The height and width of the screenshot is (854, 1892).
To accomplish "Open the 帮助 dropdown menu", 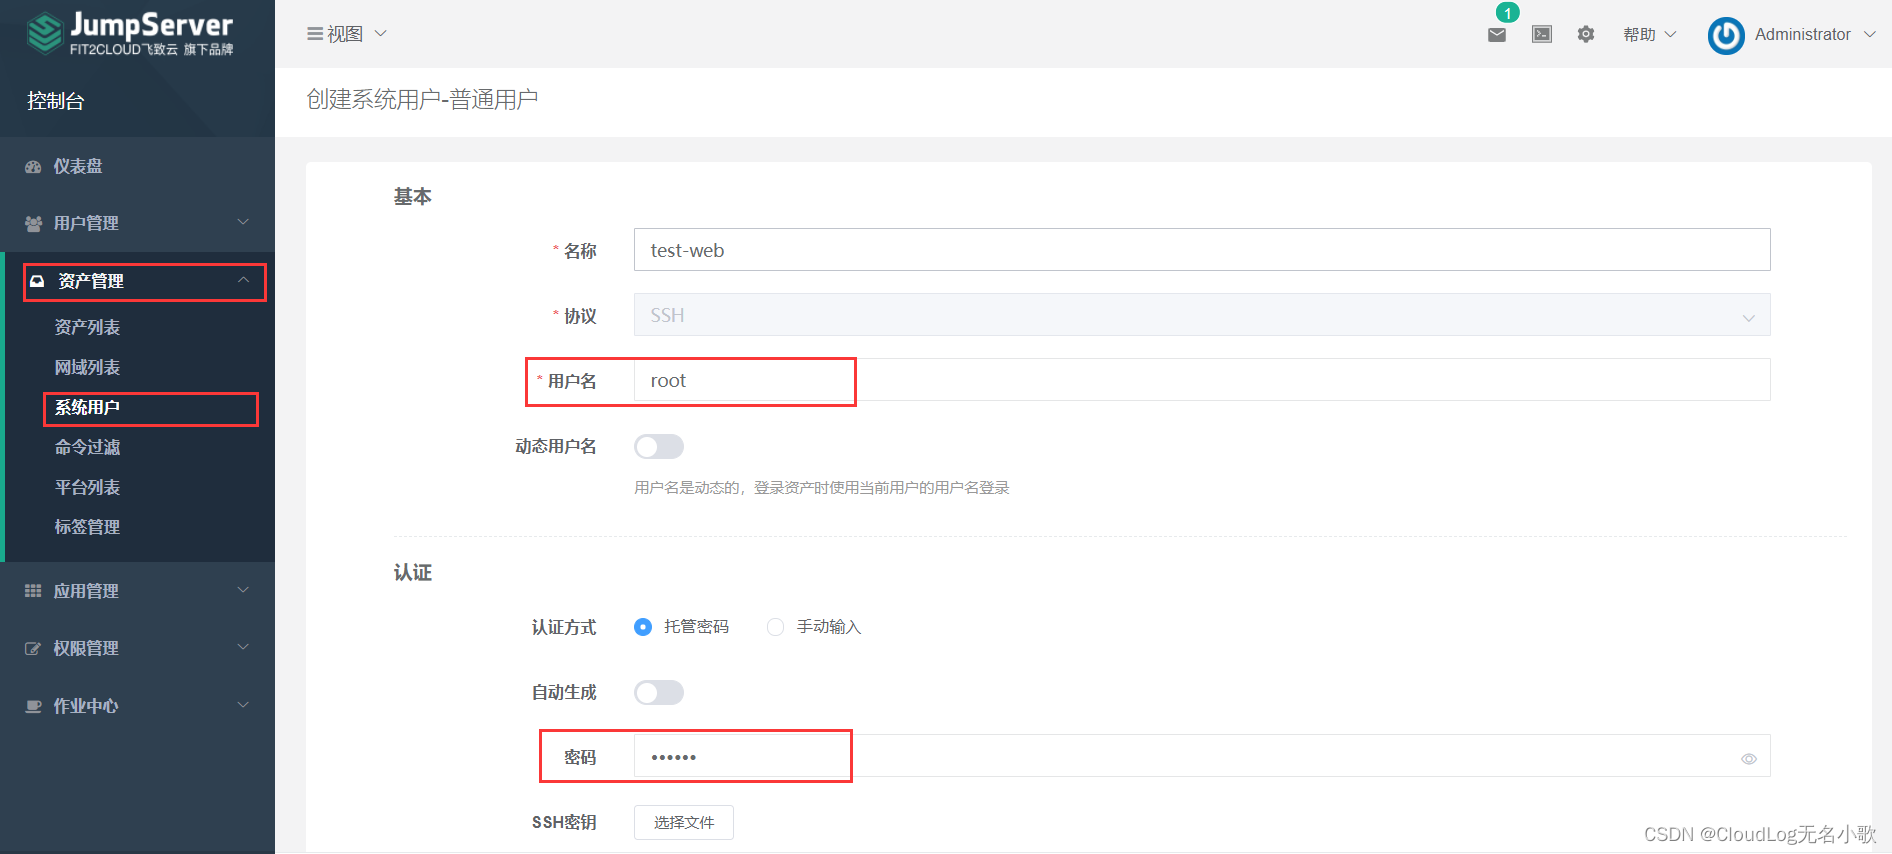I will click(x=1649, y=34).
